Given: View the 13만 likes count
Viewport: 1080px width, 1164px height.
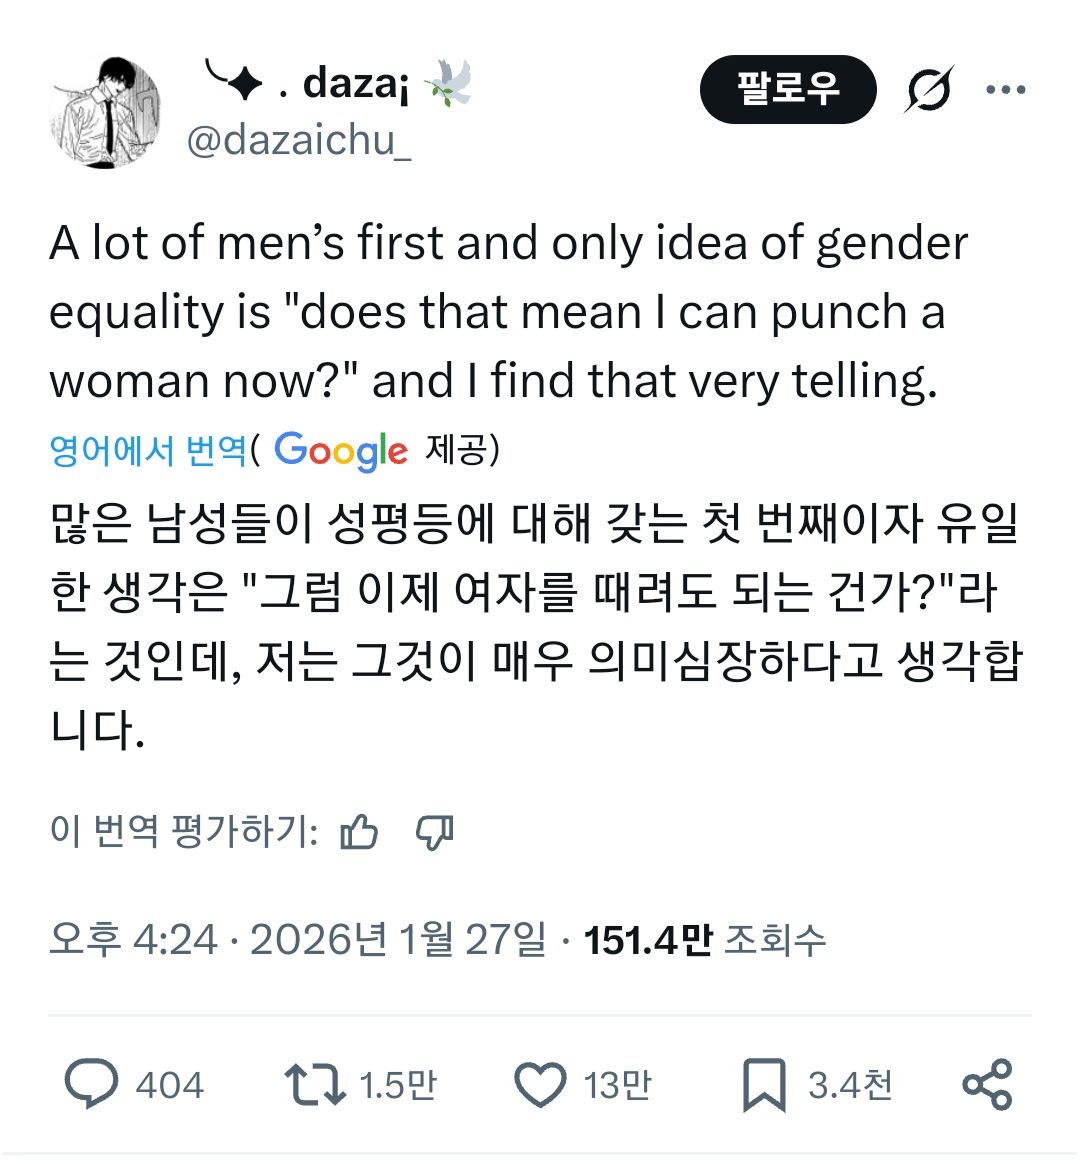Looking at the screenshot, I should [617, 1085].
